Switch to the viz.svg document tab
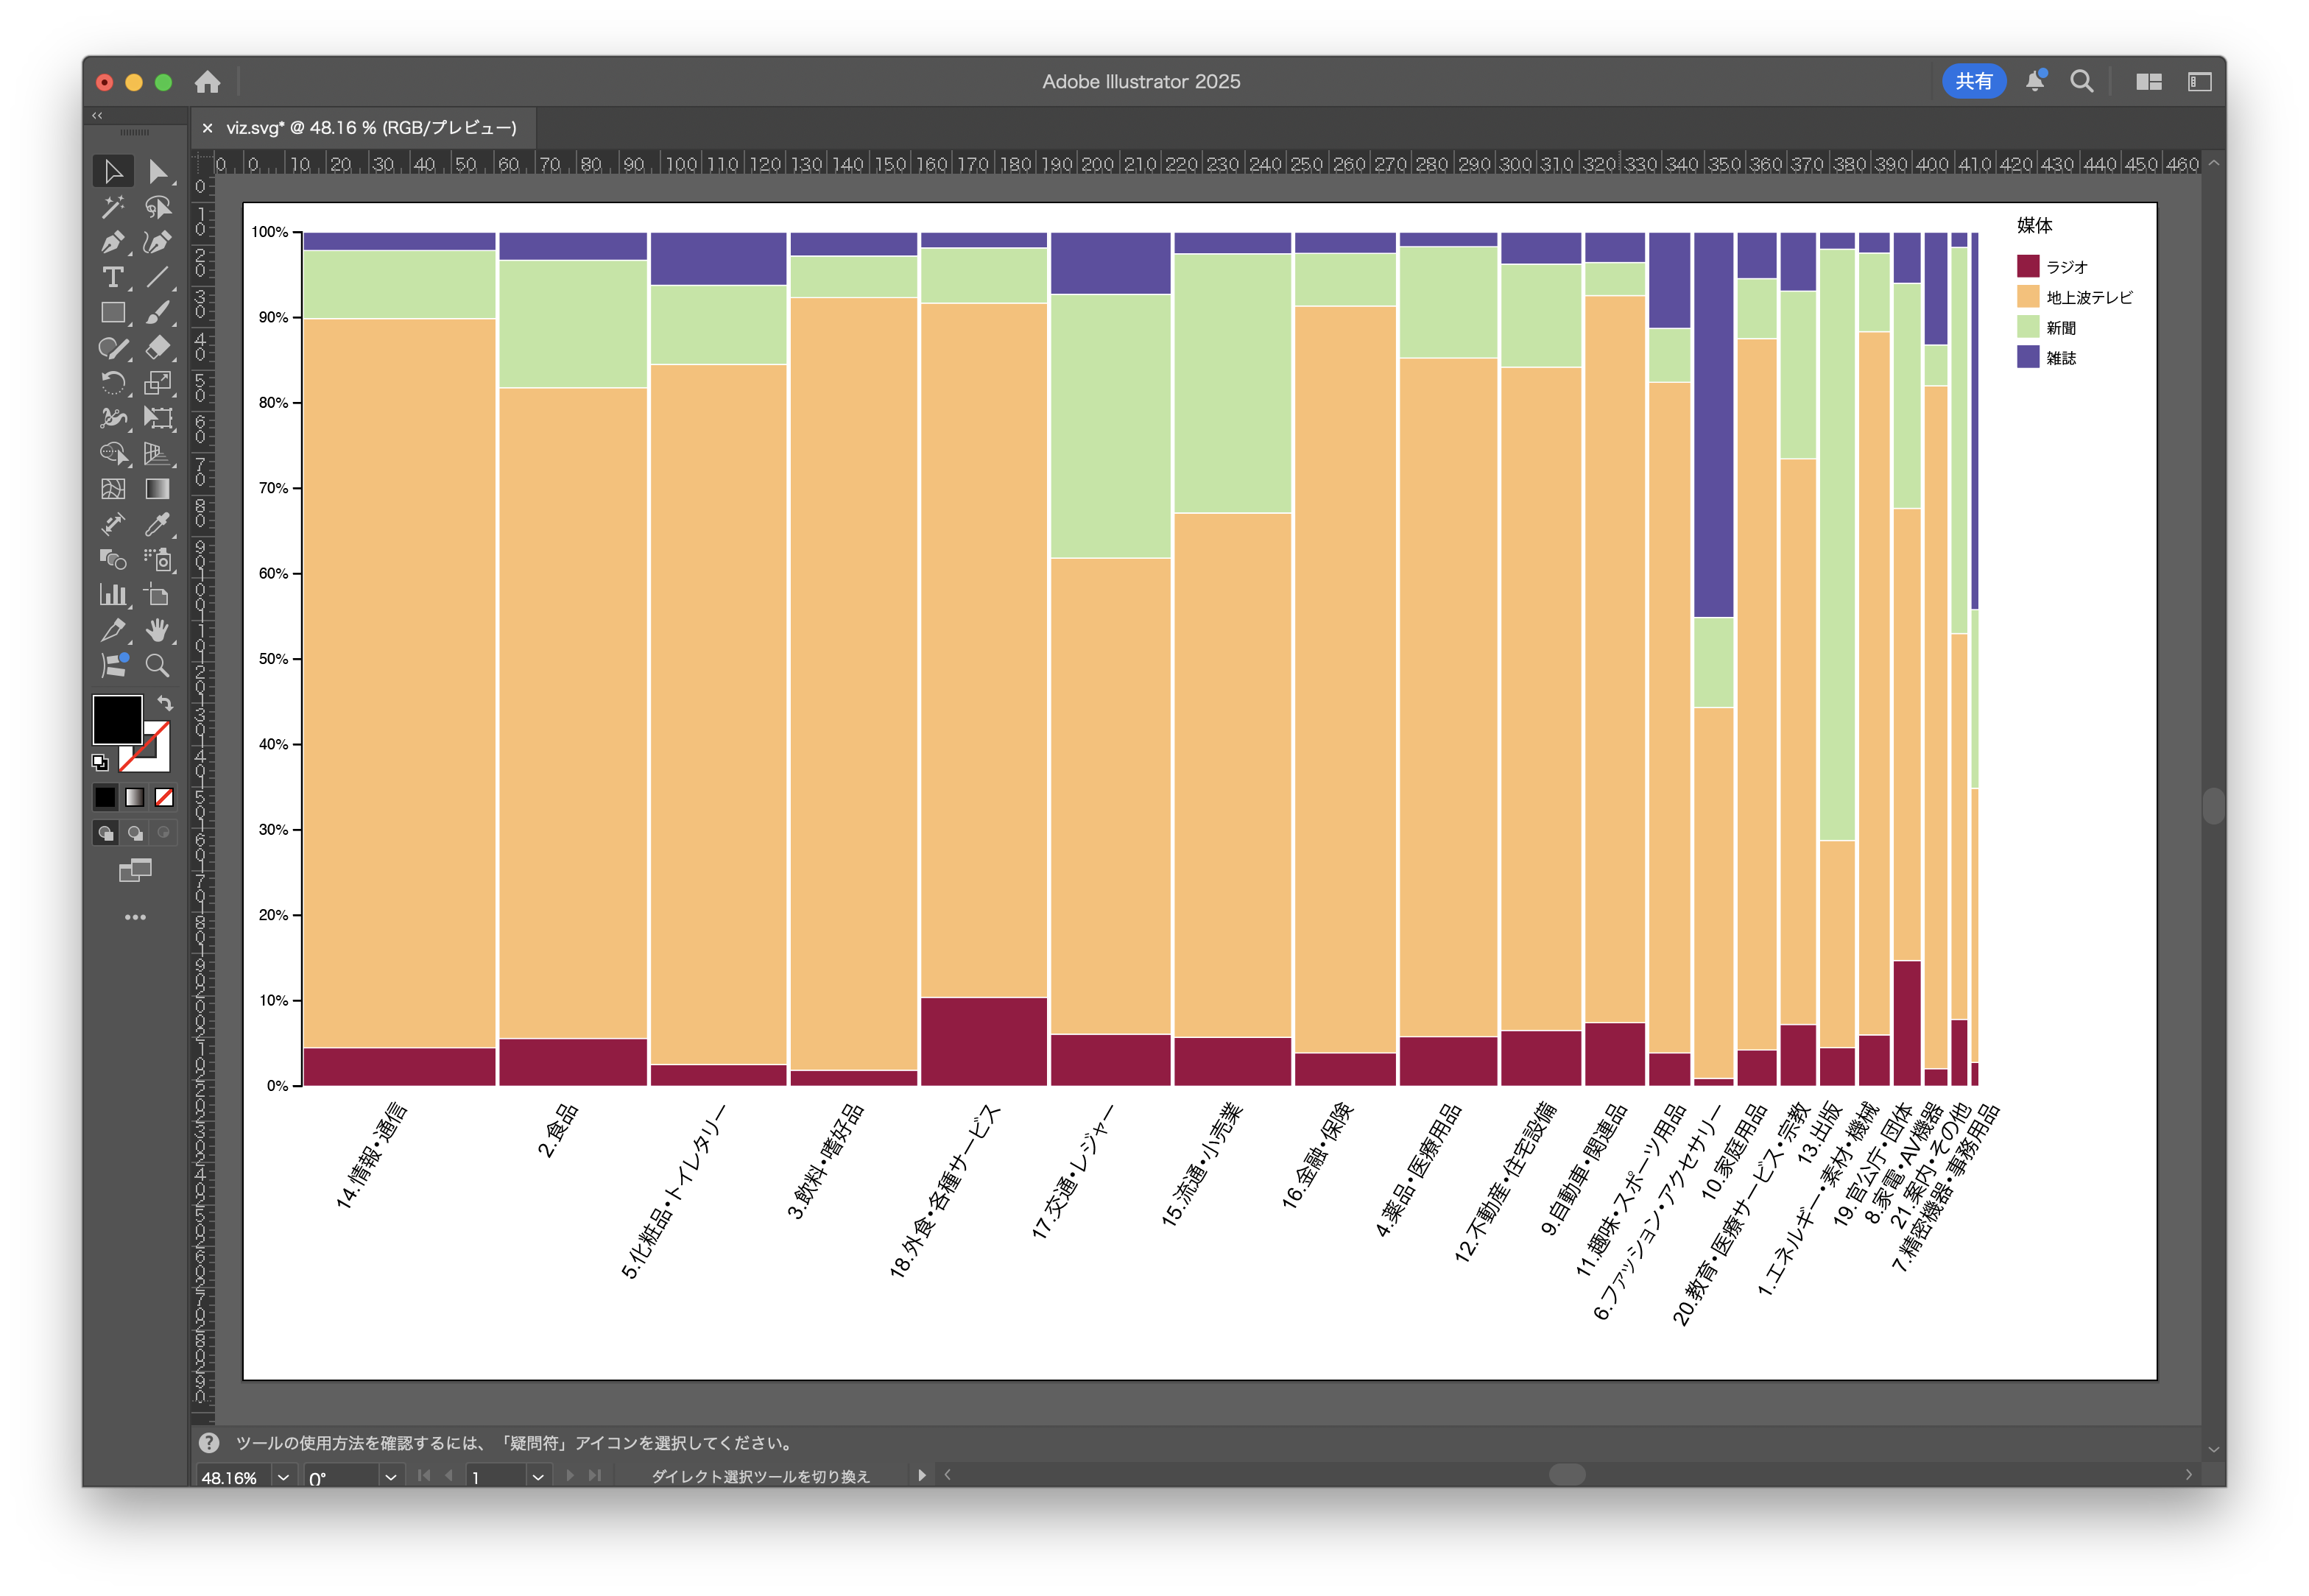 coord(370,128)
